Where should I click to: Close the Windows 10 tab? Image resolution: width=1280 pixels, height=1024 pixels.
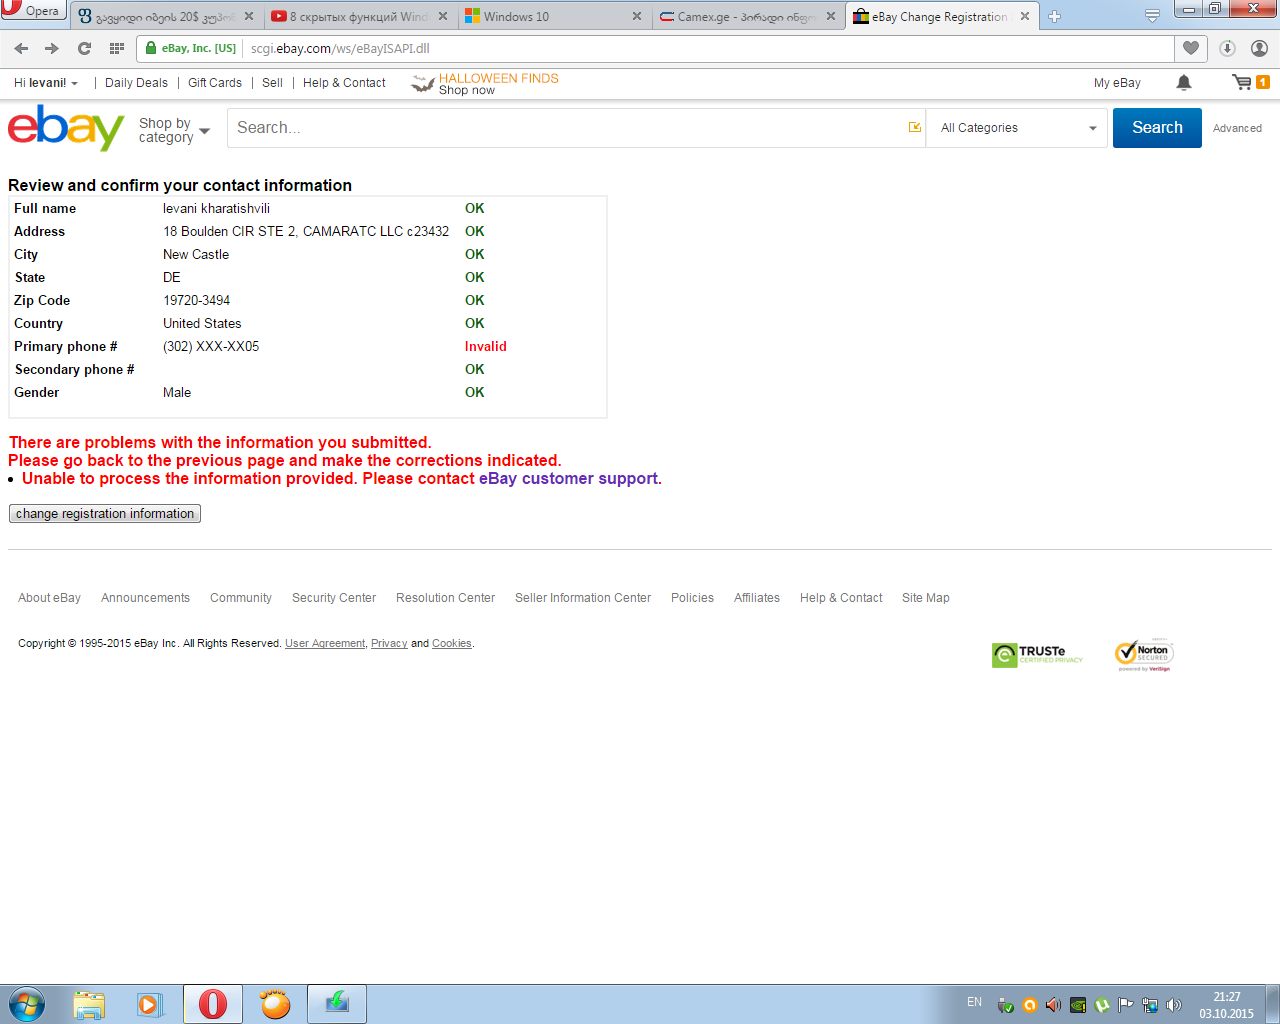(637, 16)
